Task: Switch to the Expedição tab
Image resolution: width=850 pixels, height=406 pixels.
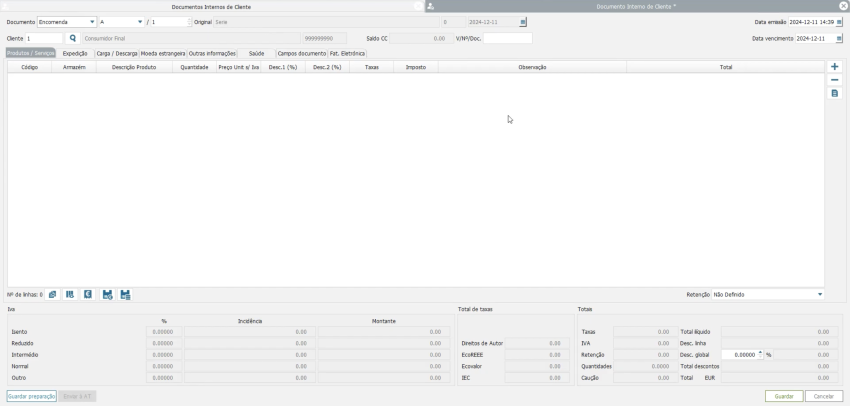Action: click(75, 53)
